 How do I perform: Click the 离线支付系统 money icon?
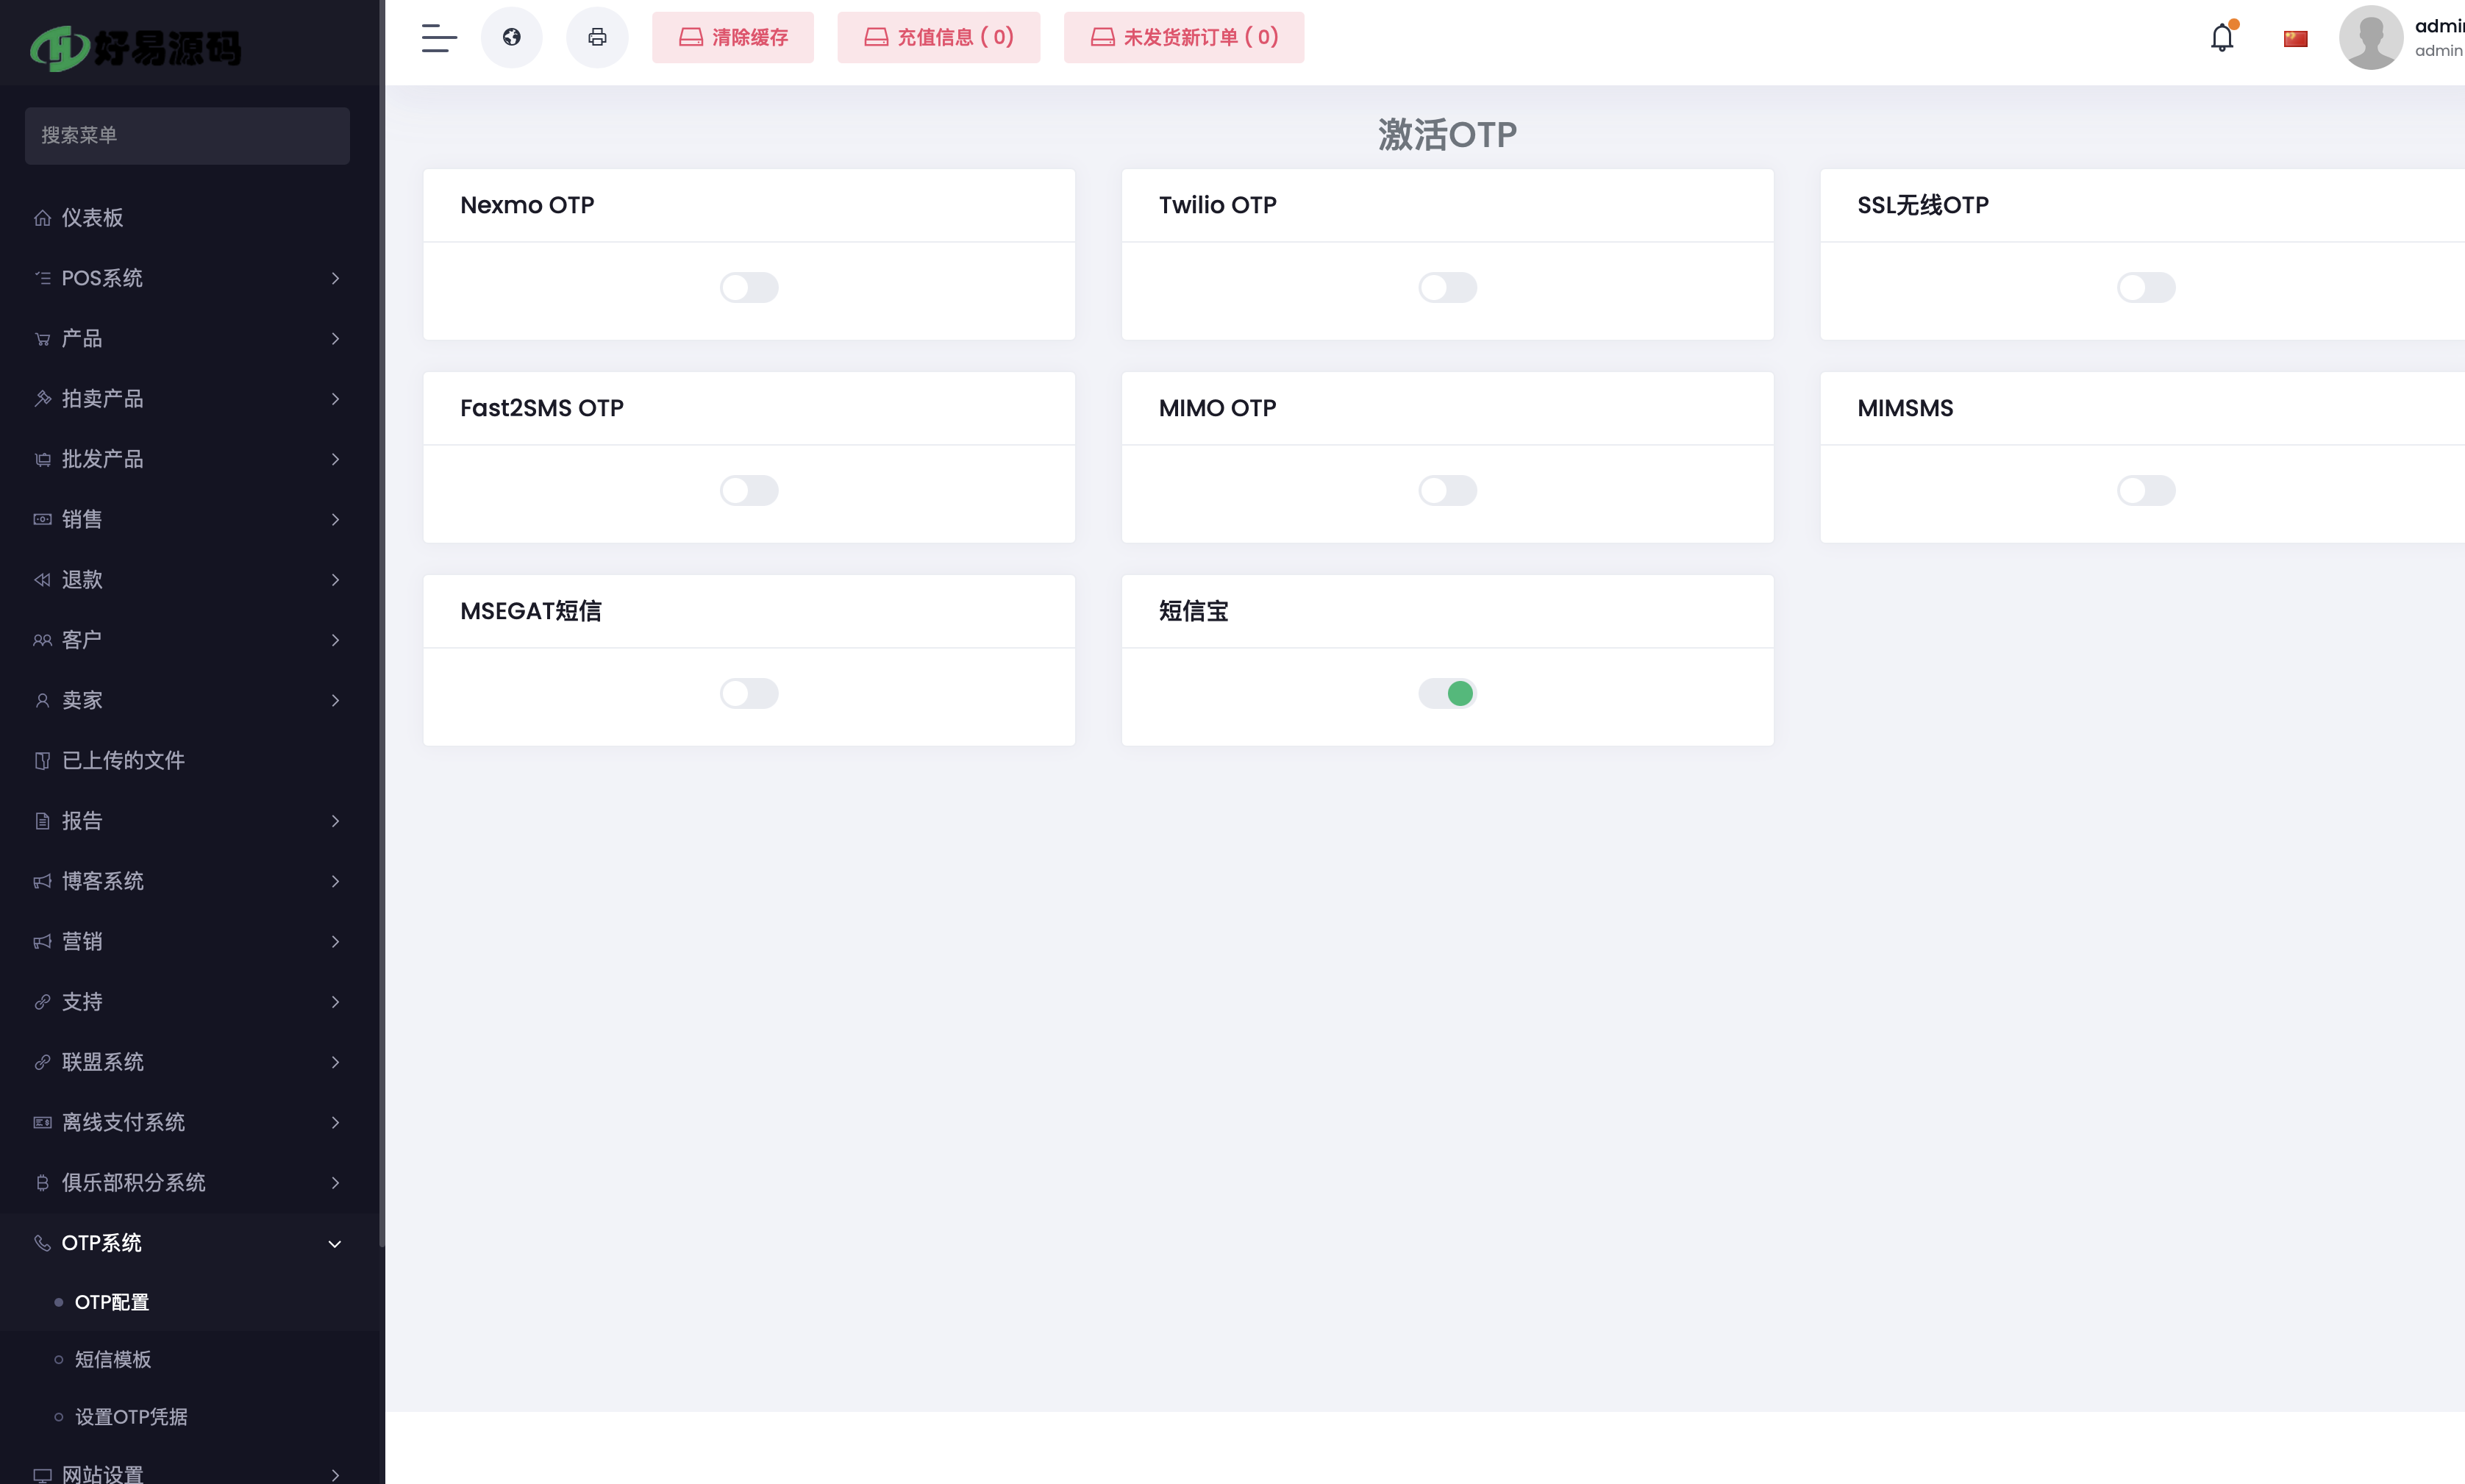coord(42,1123)
